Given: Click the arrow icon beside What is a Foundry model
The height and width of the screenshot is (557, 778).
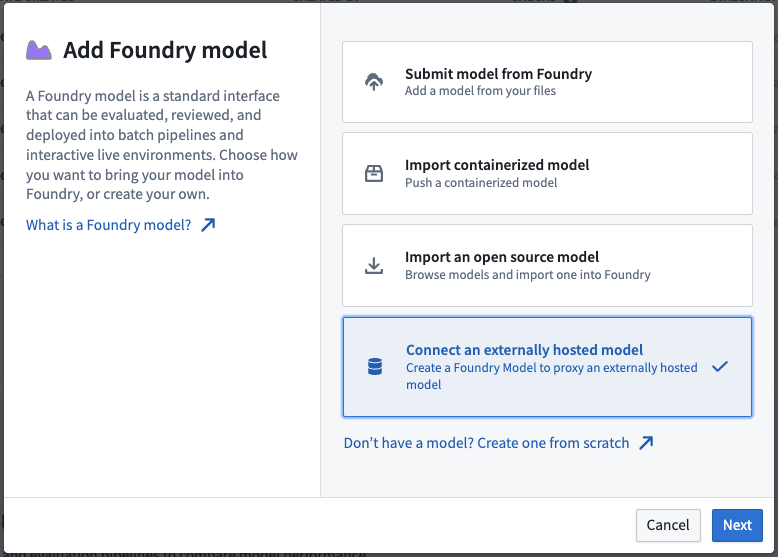Looking at the screenshot, I should [208, 225].
